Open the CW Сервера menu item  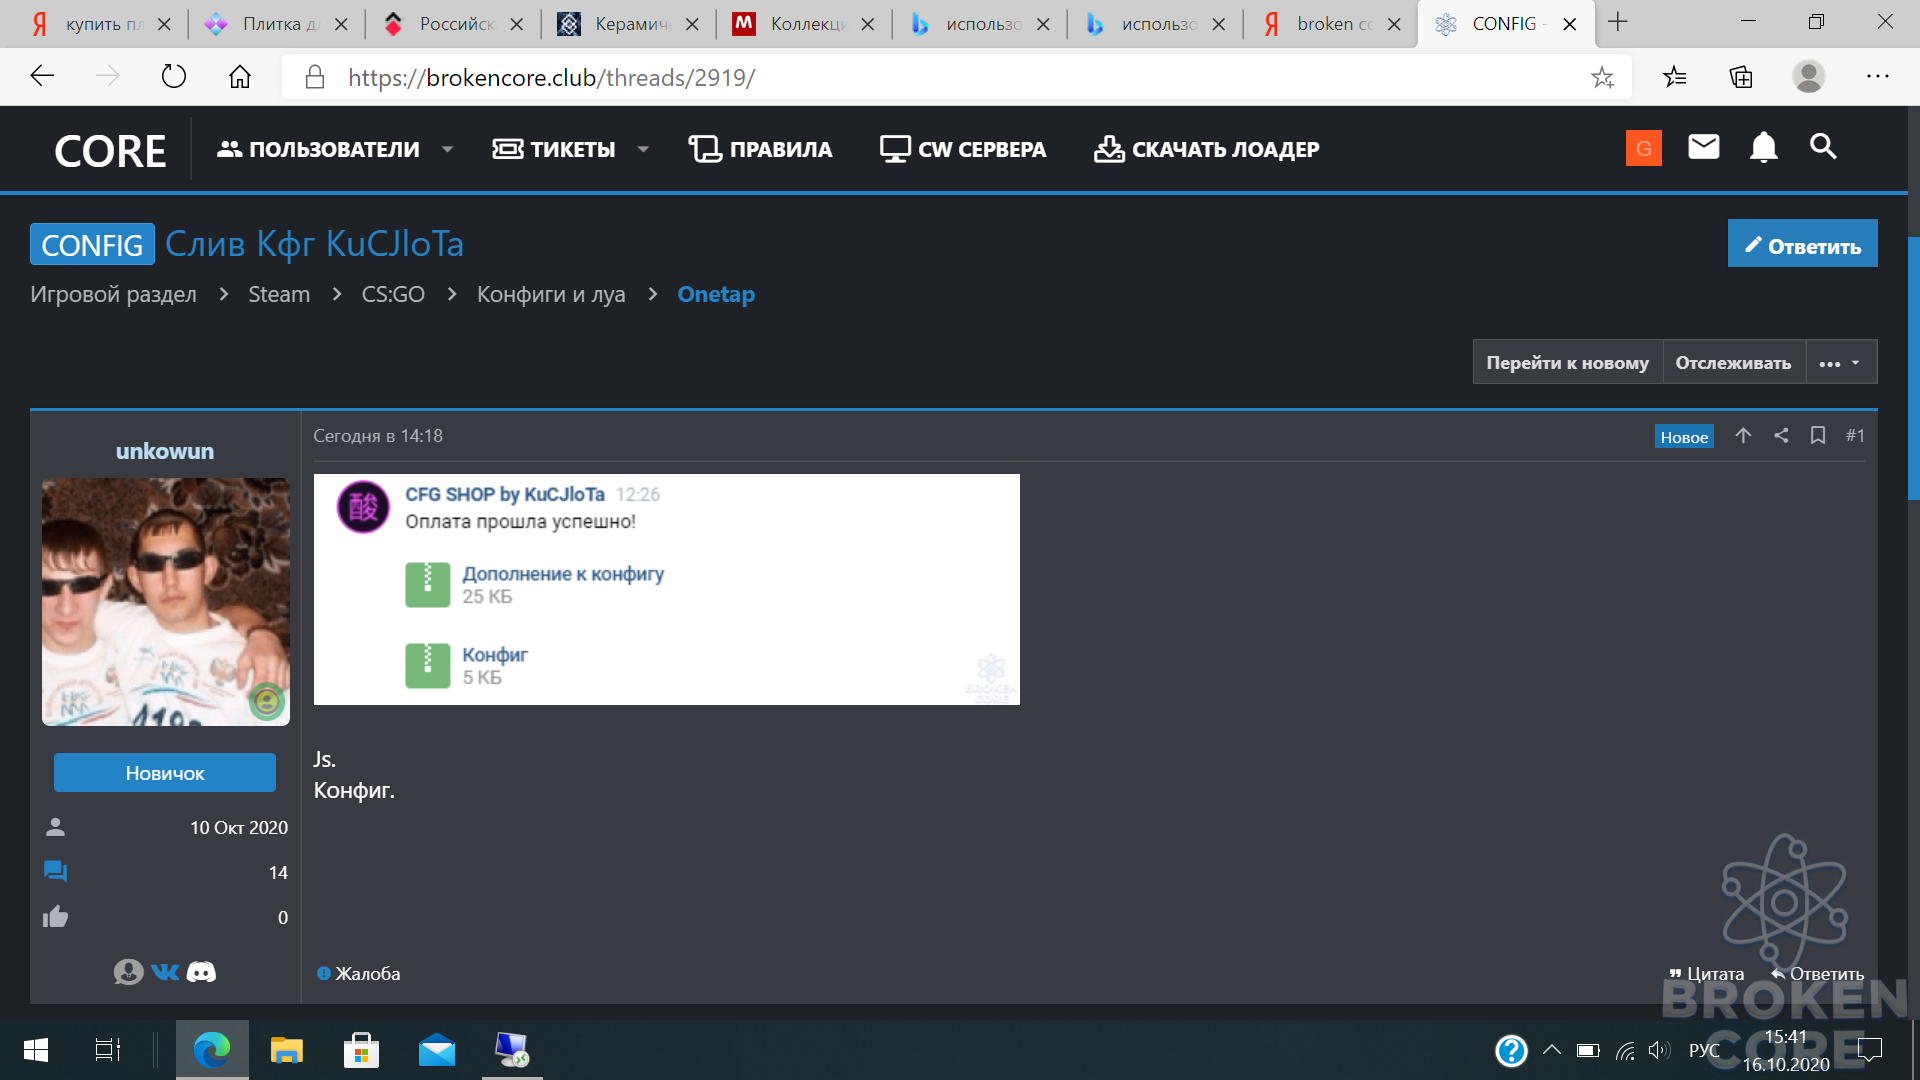[x=963, y=149]
